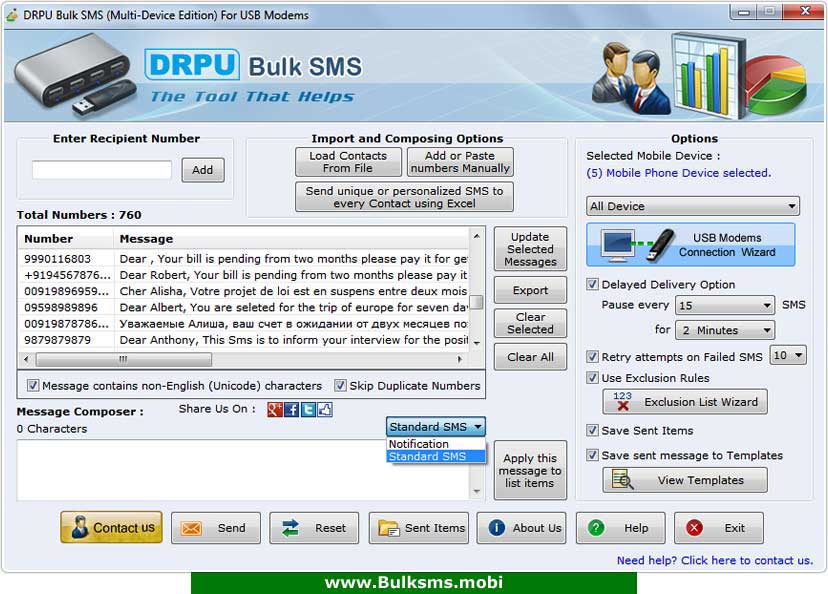Share the app on Twitter
The height and width of the screenshot is (594, 828).
click(308, 408)
